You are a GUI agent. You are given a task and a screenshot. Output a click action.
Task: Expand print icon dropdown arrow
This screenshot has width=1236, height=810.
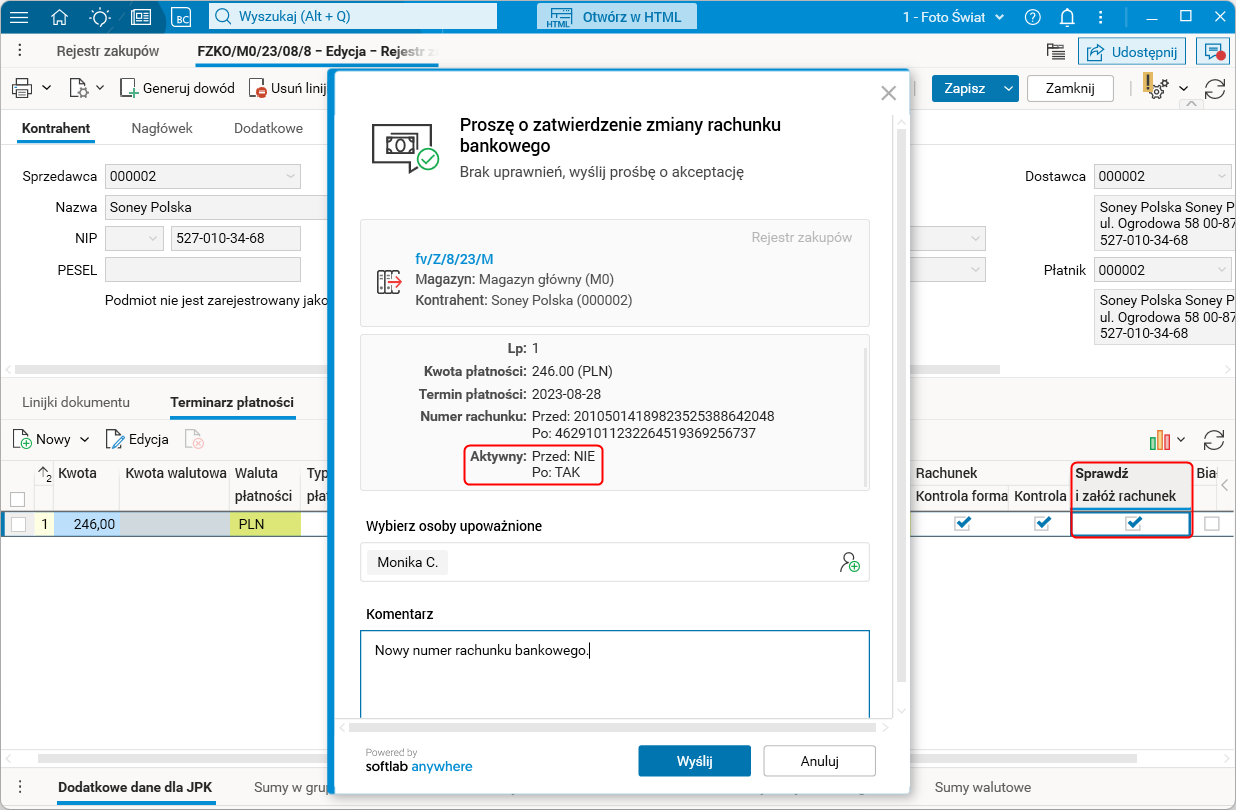tap(47, 88)
